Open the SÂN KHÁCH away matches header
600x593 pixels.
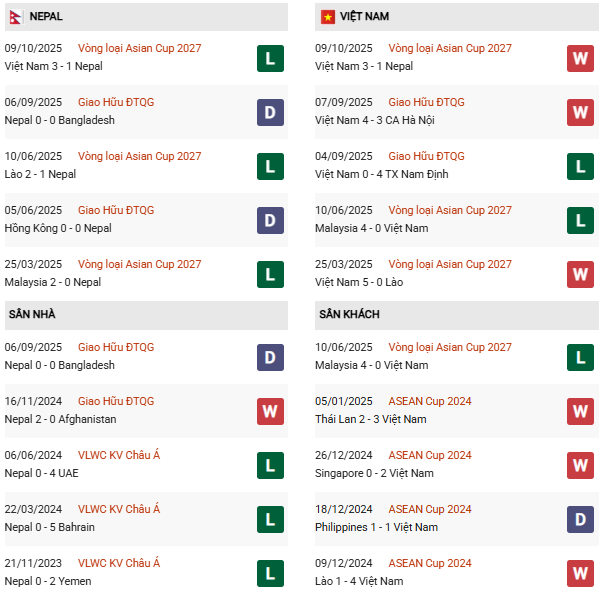[x=350, y=314]
